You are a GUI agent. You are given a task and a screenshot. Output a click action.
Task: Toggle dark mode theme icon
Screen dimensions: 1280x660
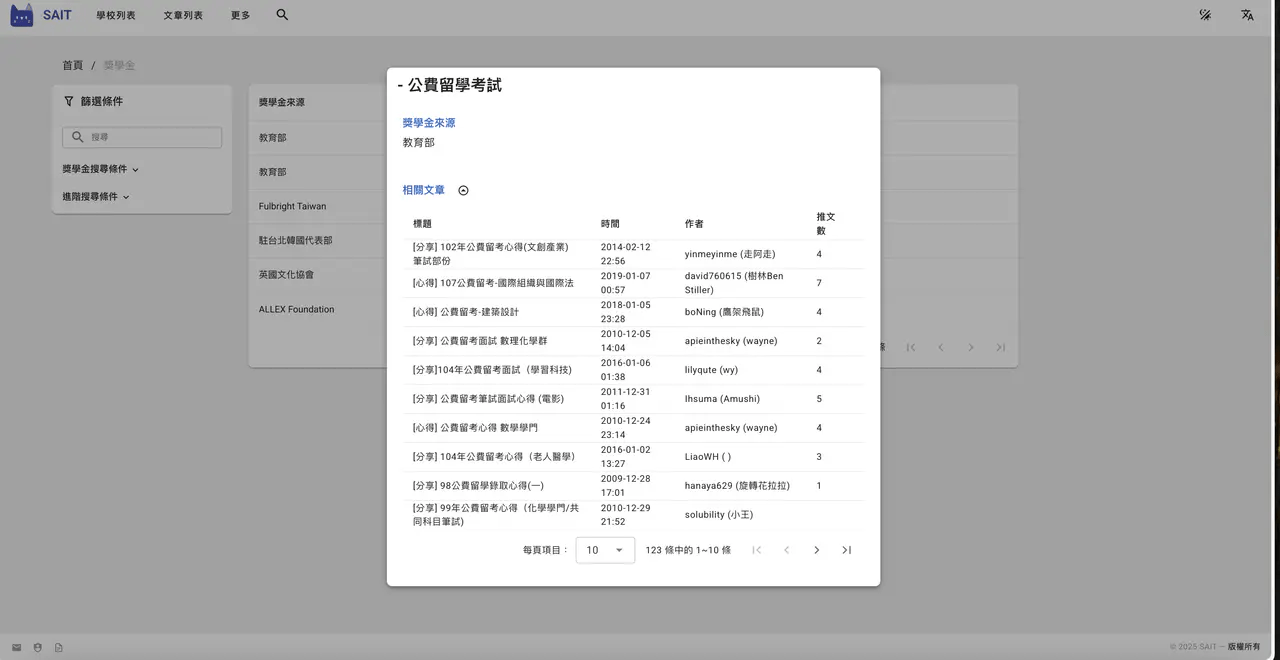click(x=1205, y=15)
